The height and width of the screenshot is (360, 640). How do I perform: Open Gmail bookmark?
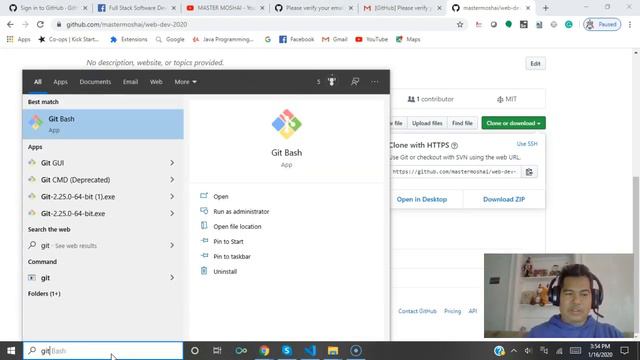click(335, 39)
